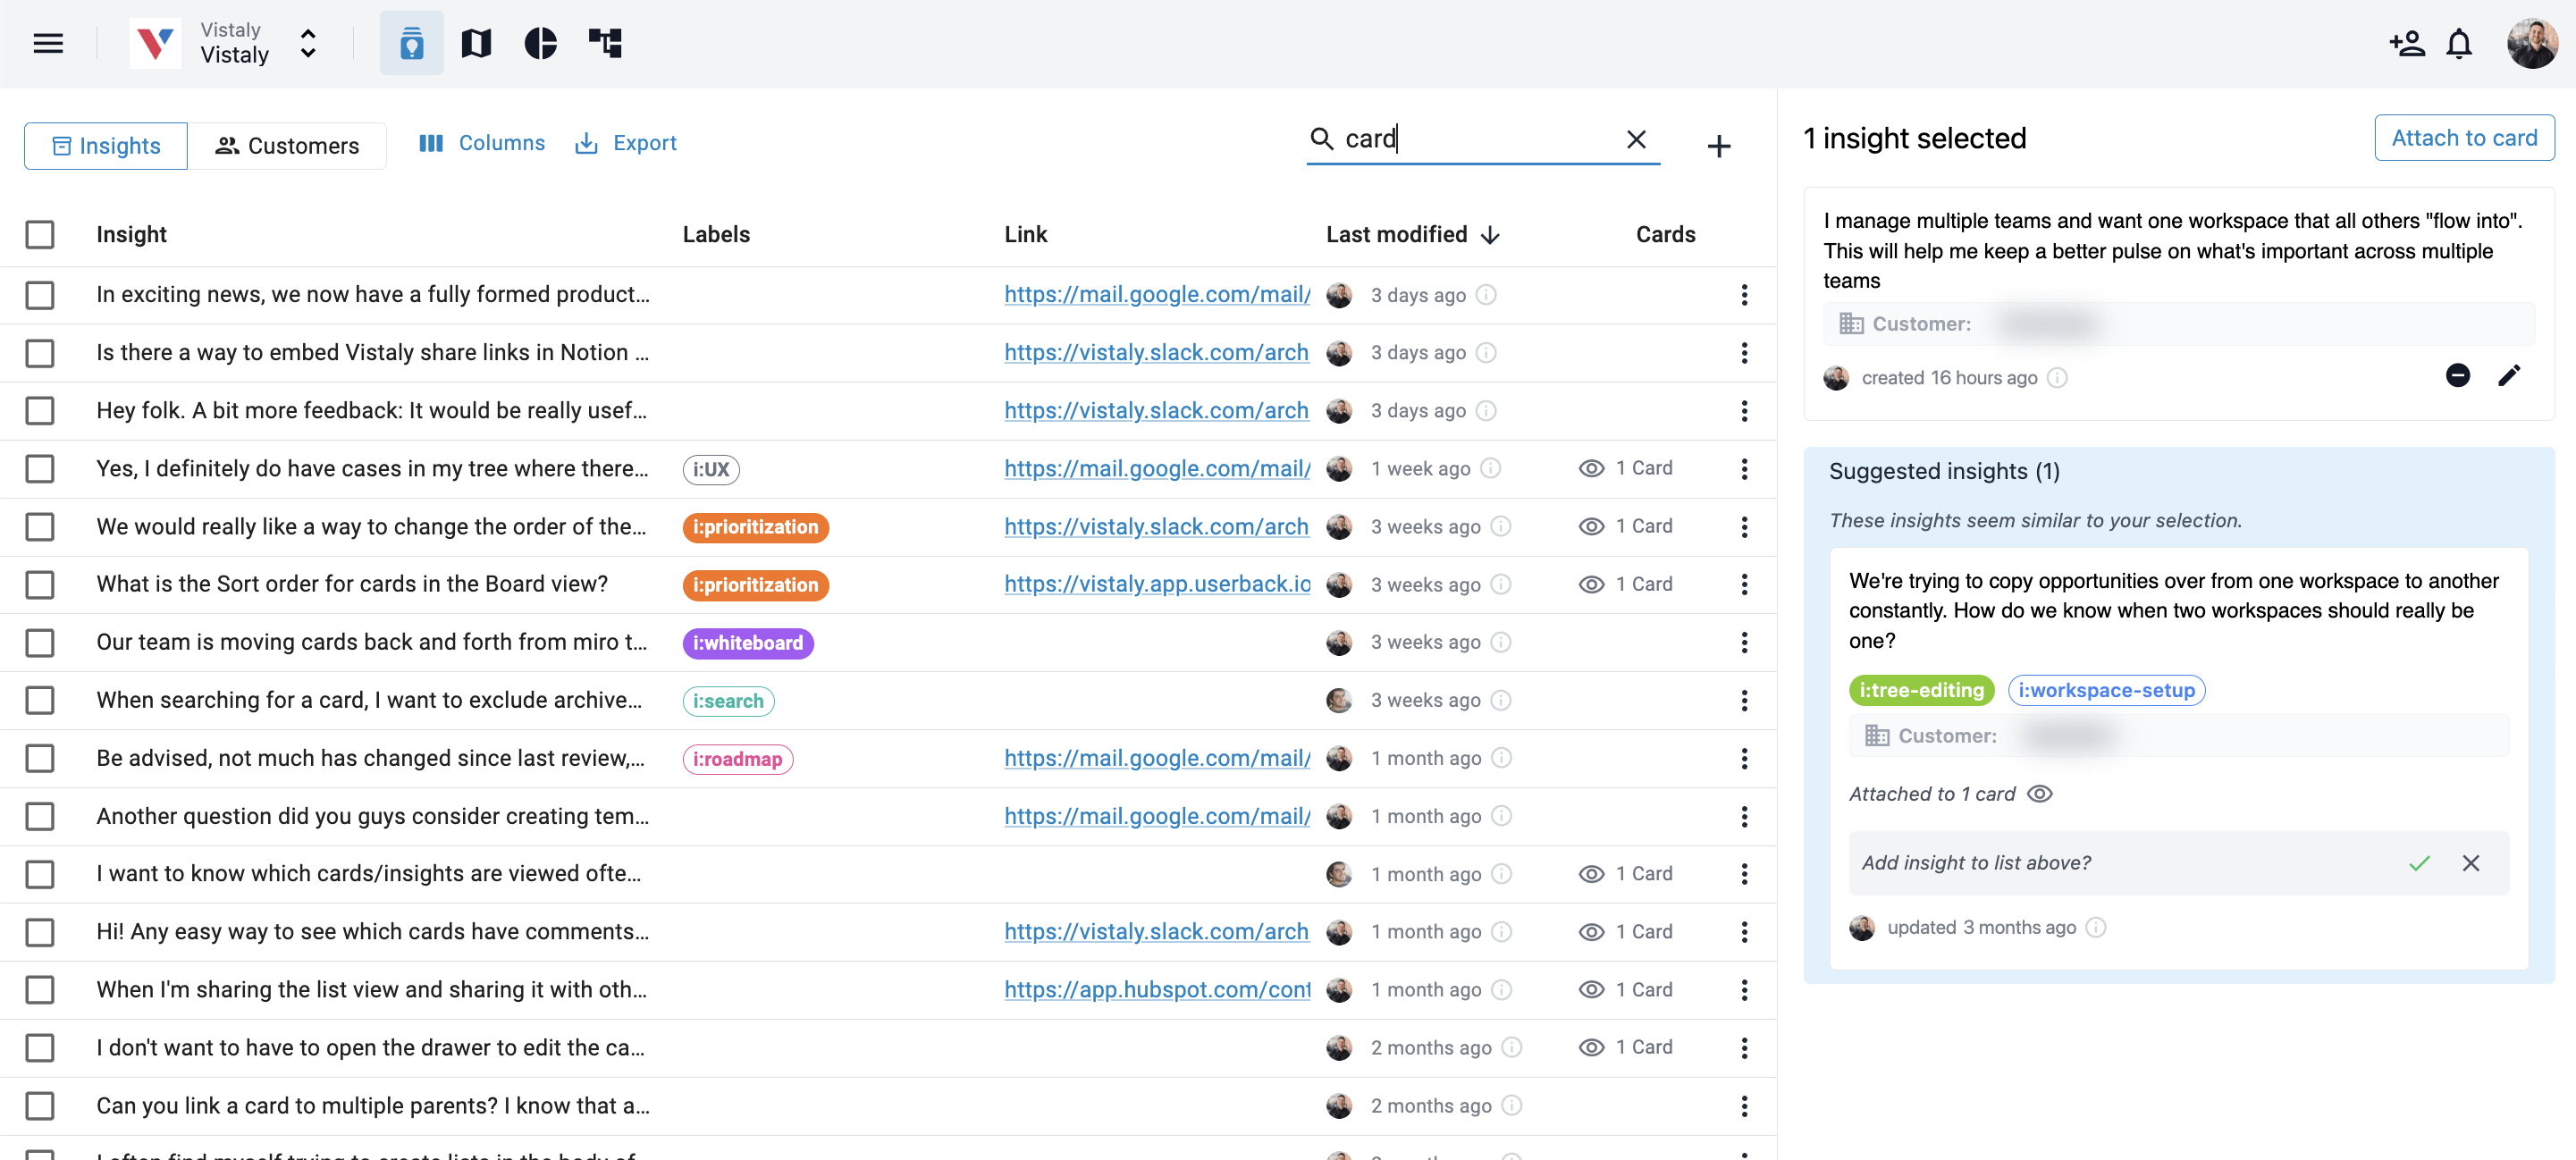The image size is (2576, 1160).
Task: Open row menu for 'In exciting news' insight
Action: [1744, 295]
